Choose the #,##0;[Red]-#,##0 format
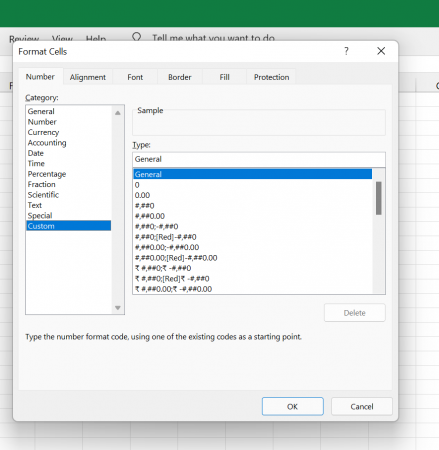This screenshot has height=450, width=439. pos(166,237)
